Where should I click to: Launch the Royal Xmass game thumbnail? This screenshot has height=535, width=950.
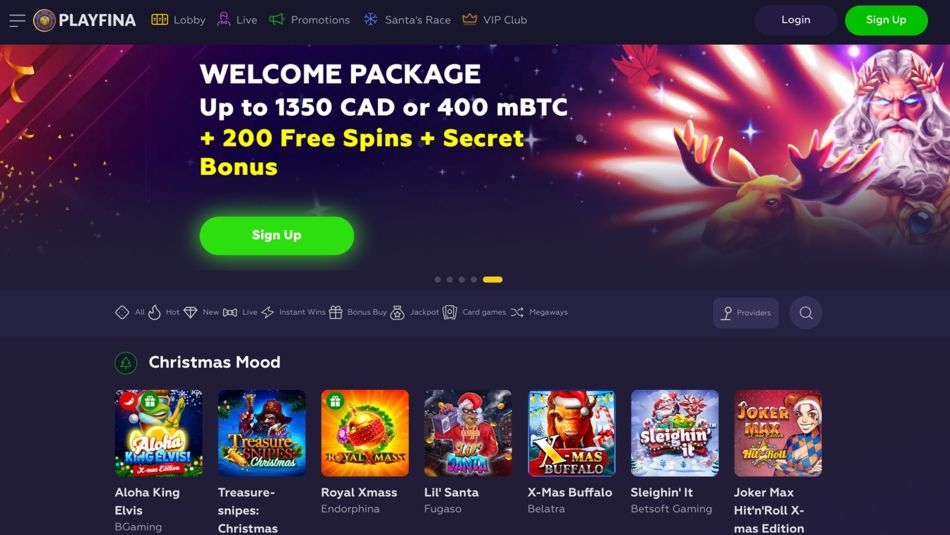coord(365,433)
